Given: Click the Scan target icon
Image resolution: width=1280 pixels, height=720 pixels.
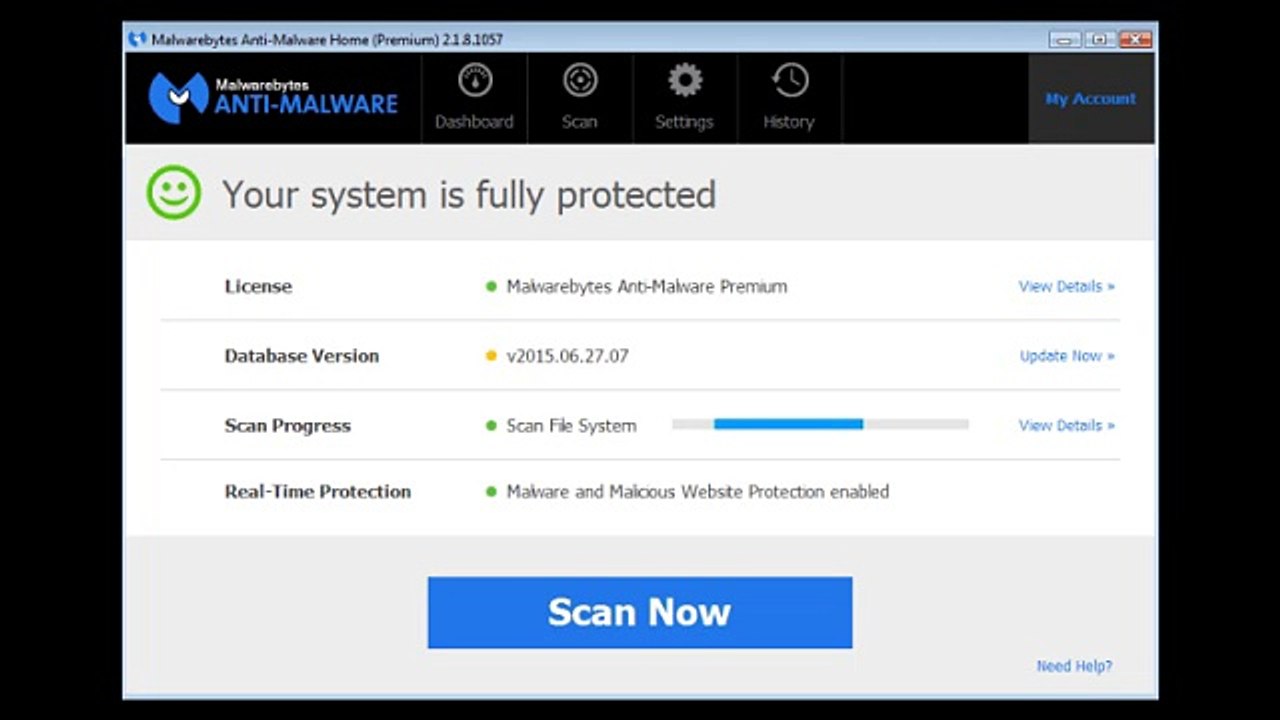Looking at the screenshot, I should 580,80.
